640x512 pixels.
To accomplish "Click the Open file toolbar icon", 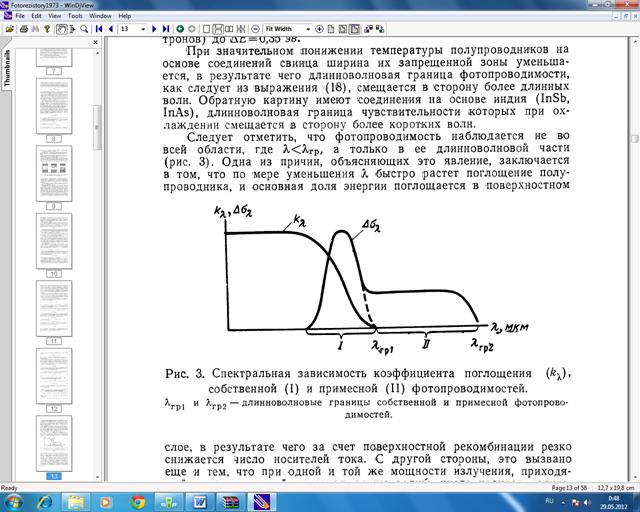I will (x=9, y=29).
